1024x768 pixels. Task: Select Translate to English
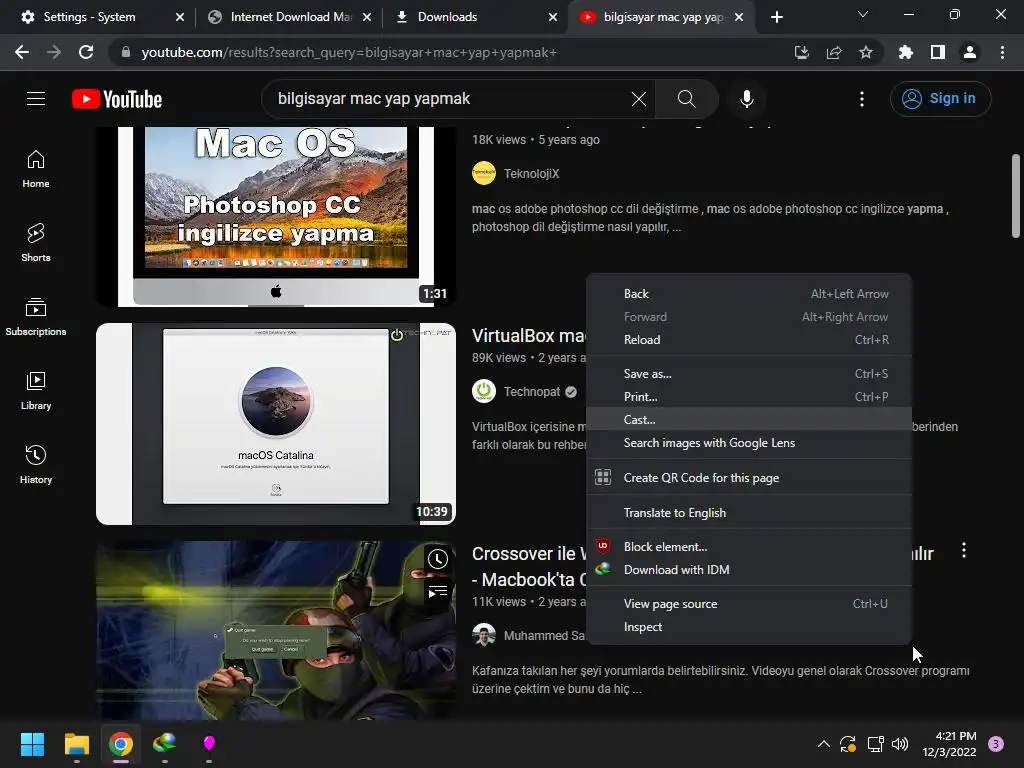point(748,513)
